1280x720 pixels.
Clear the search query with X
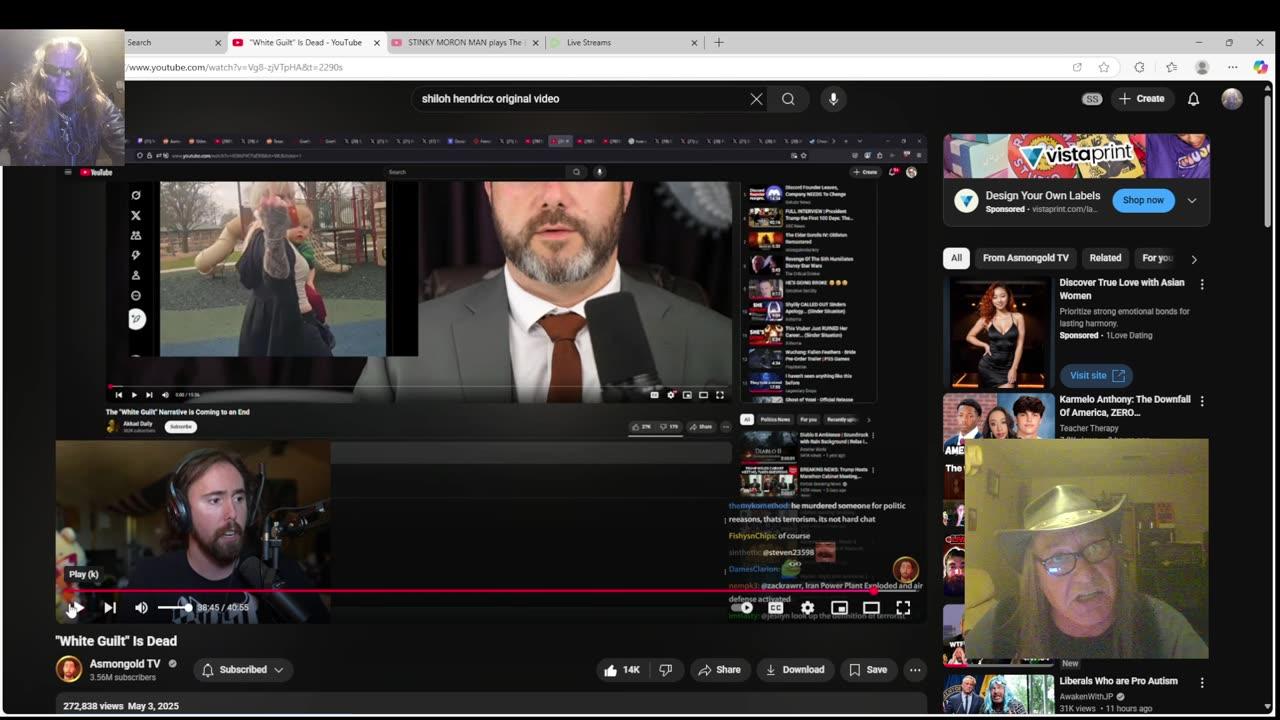[756, 99]
